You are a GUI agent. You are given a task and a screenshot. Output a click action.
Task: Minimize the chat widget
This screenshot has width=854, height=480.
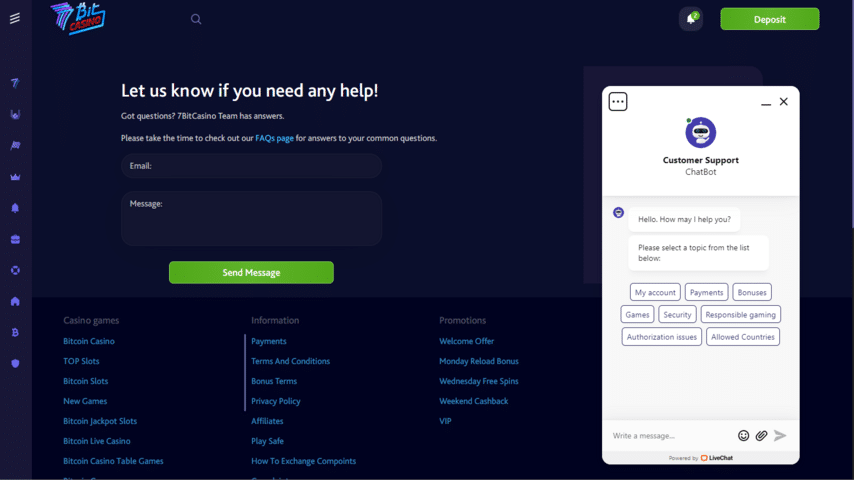(766, 102)
